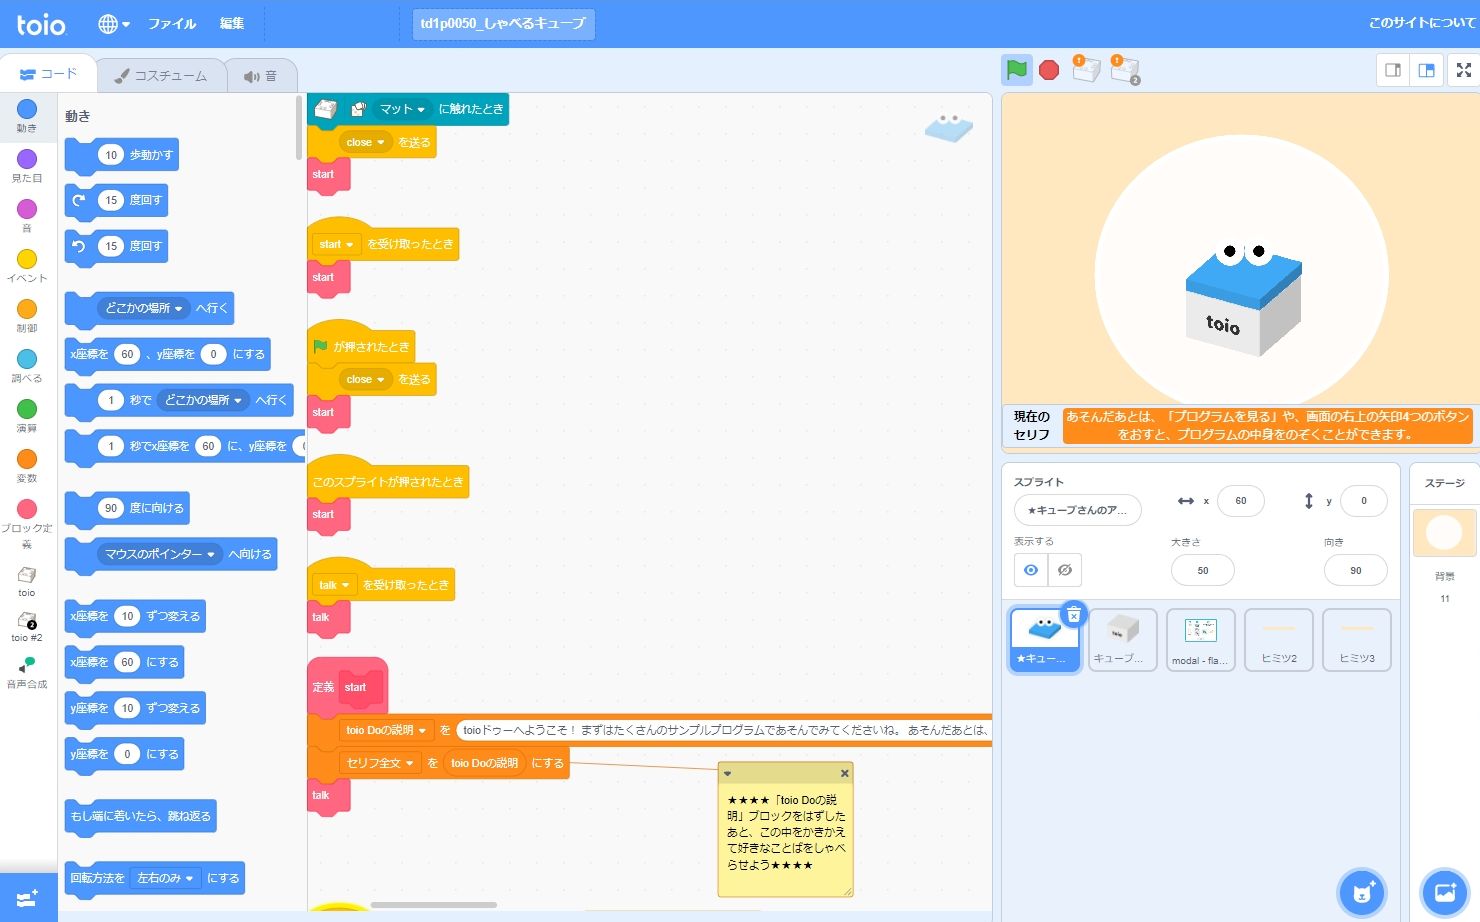Select the 音声合成 extension category
This screenshot has width=1480, height=922.
click(x=27, y=673)
